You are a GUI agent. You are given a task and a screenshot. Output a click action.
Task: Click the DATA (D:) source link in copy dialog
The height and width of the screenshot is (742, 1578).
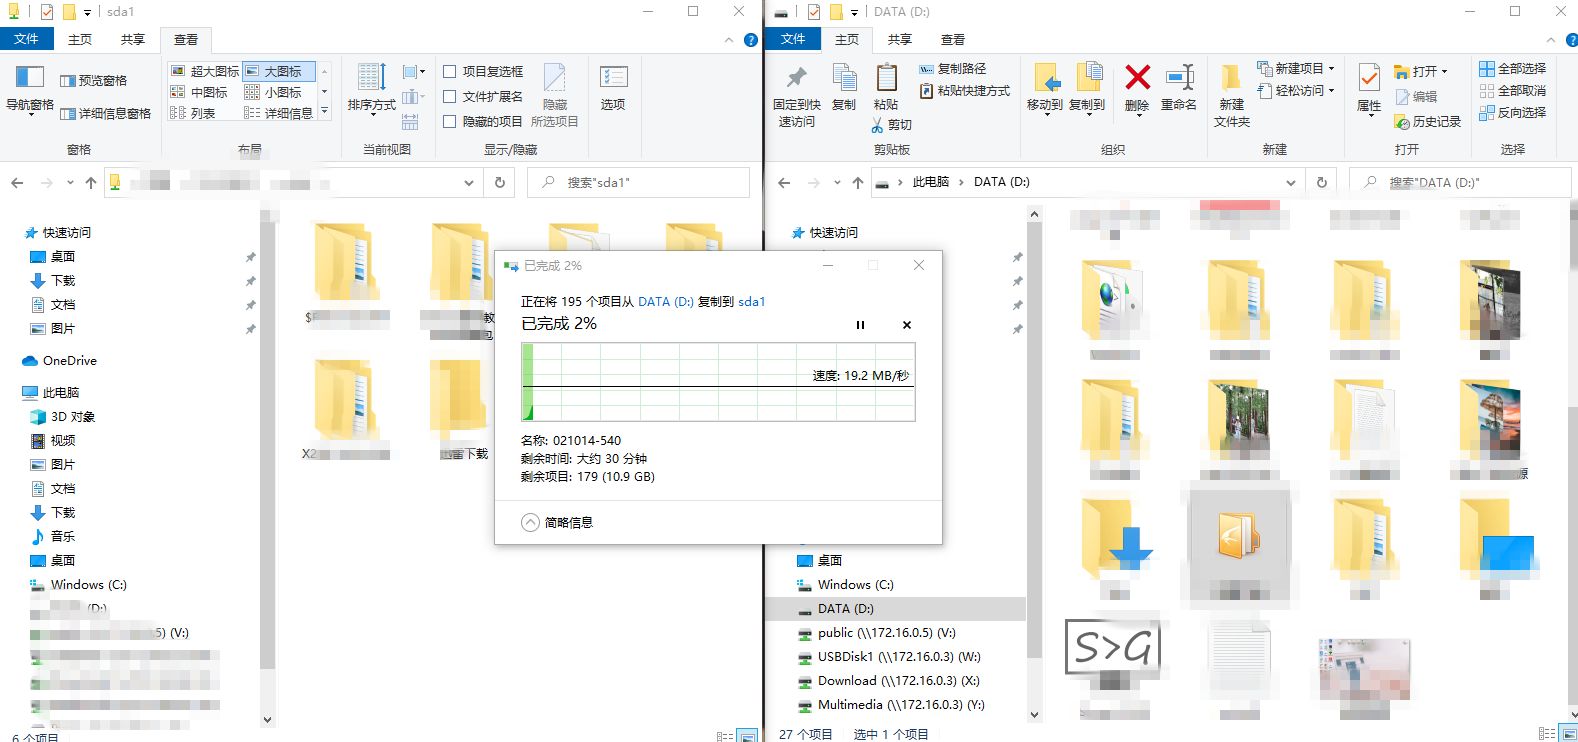[665, 301]
